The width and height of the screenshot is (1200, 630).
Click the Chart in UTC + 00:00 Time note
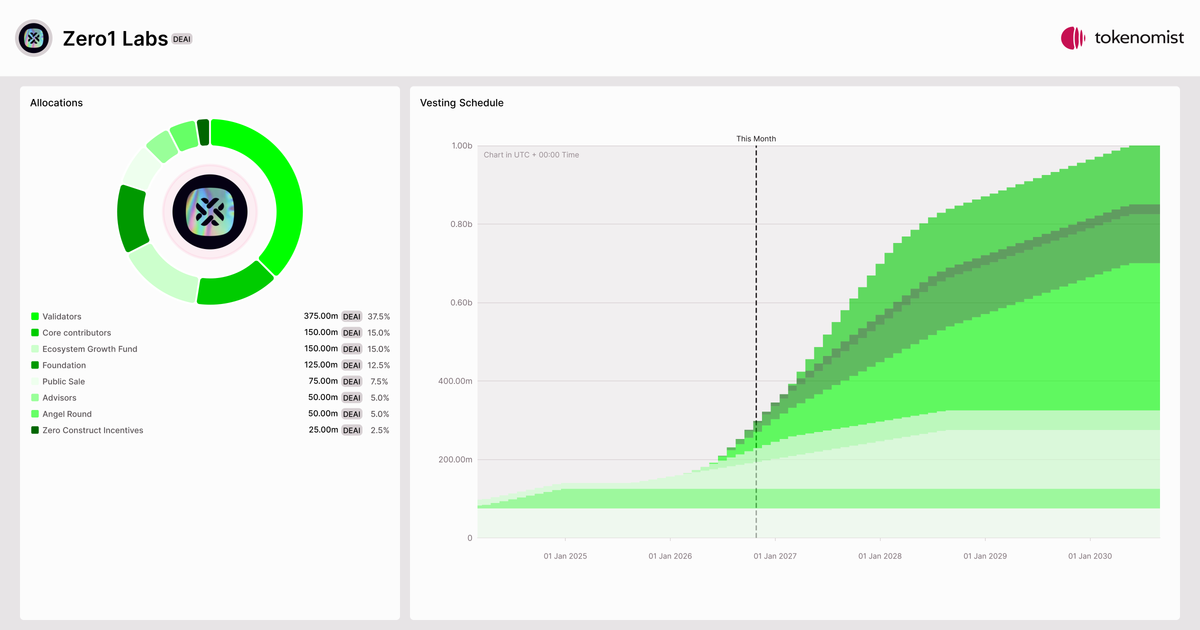pos(531,155)
